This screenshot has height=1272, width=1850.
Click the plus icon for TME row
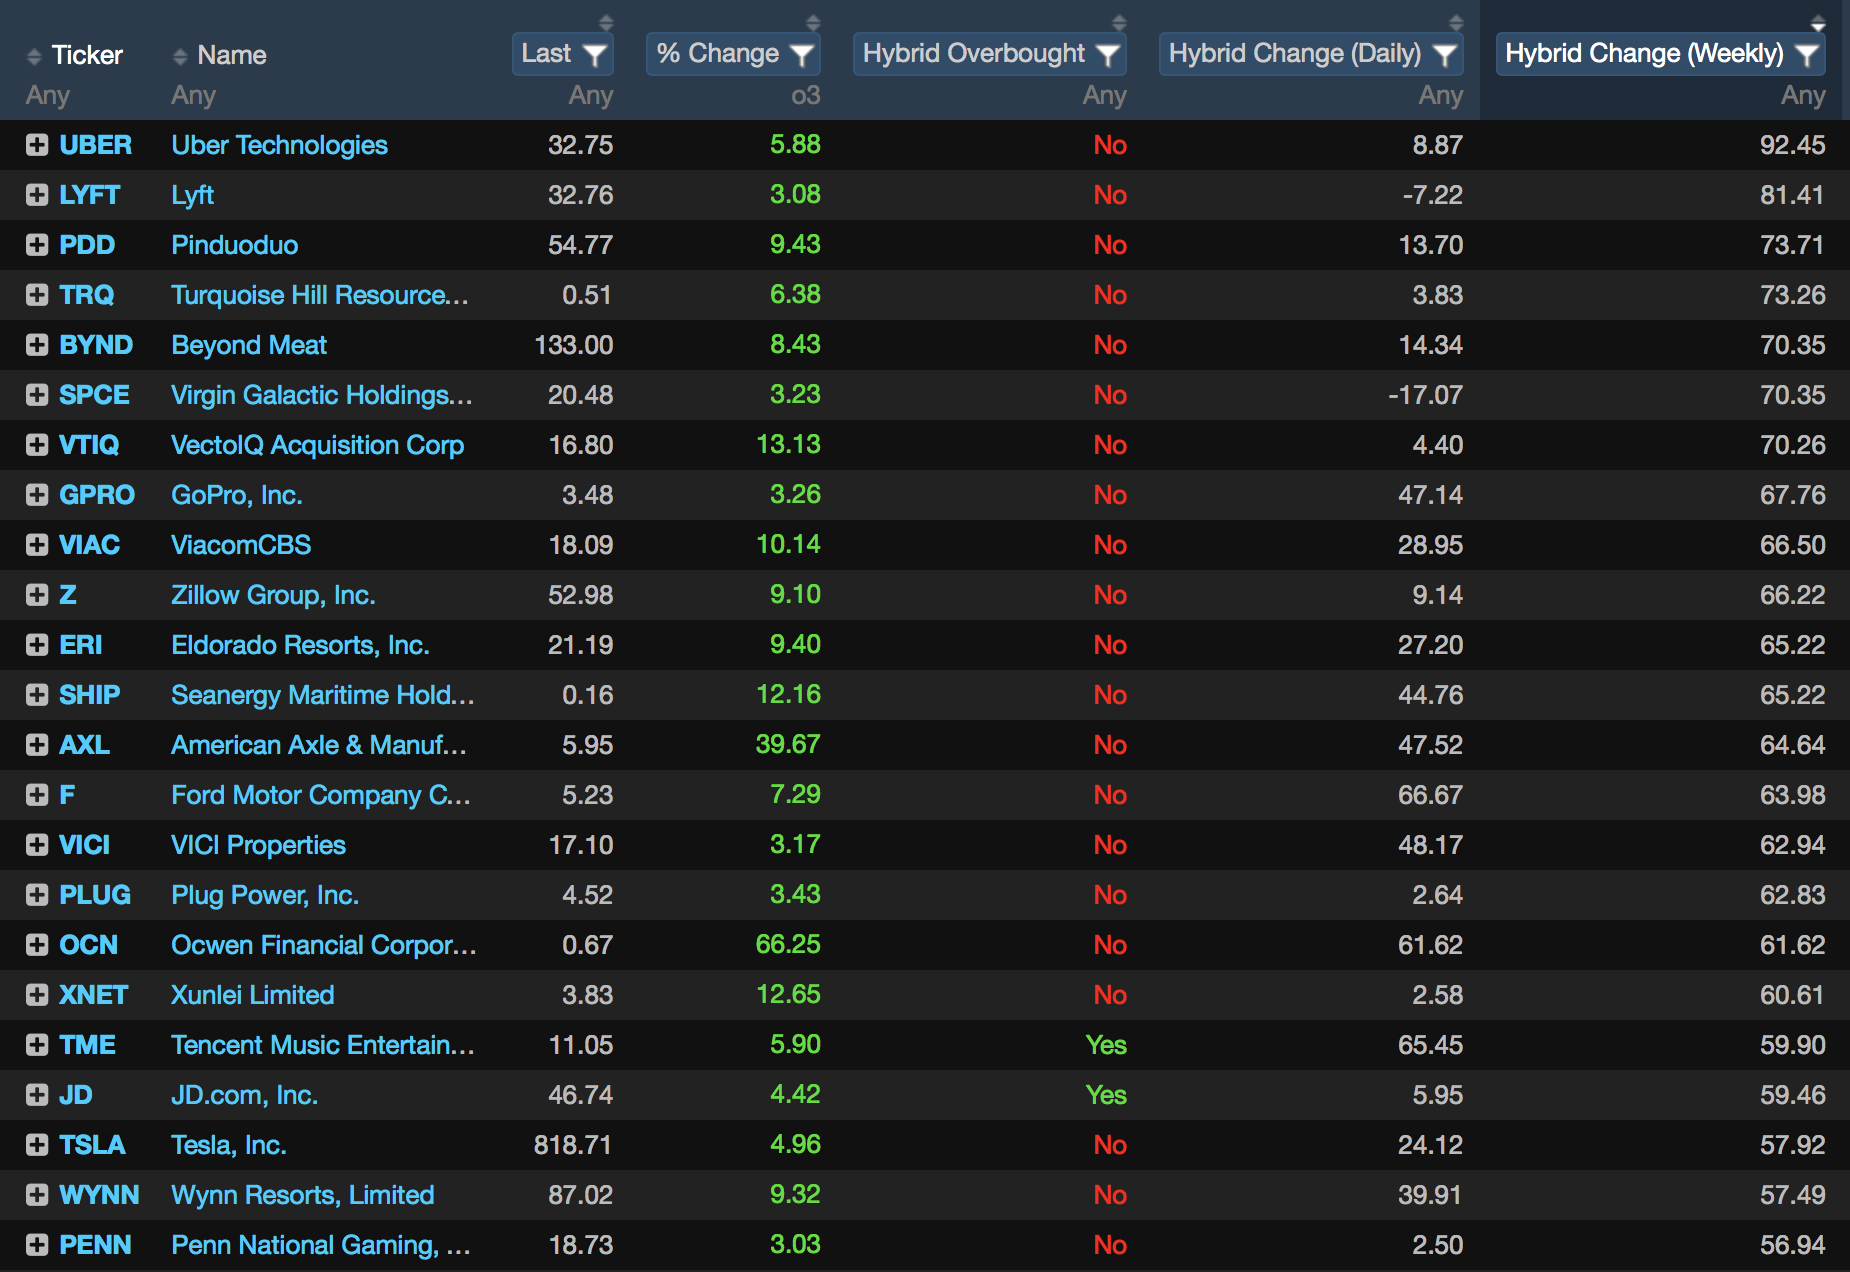click(37, 1045)
